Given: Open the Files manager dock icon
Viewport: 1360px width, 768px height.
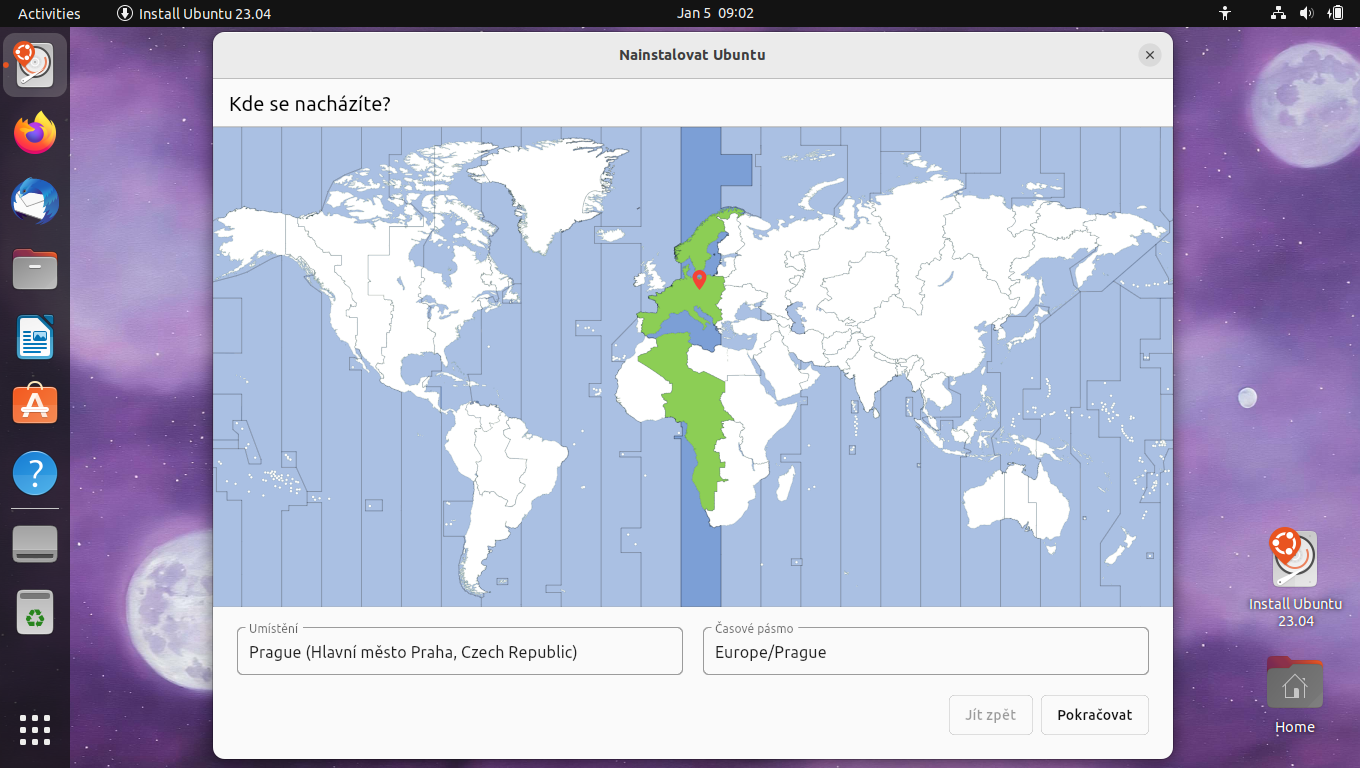Looking at the screenshot, I should click(35, 269).
